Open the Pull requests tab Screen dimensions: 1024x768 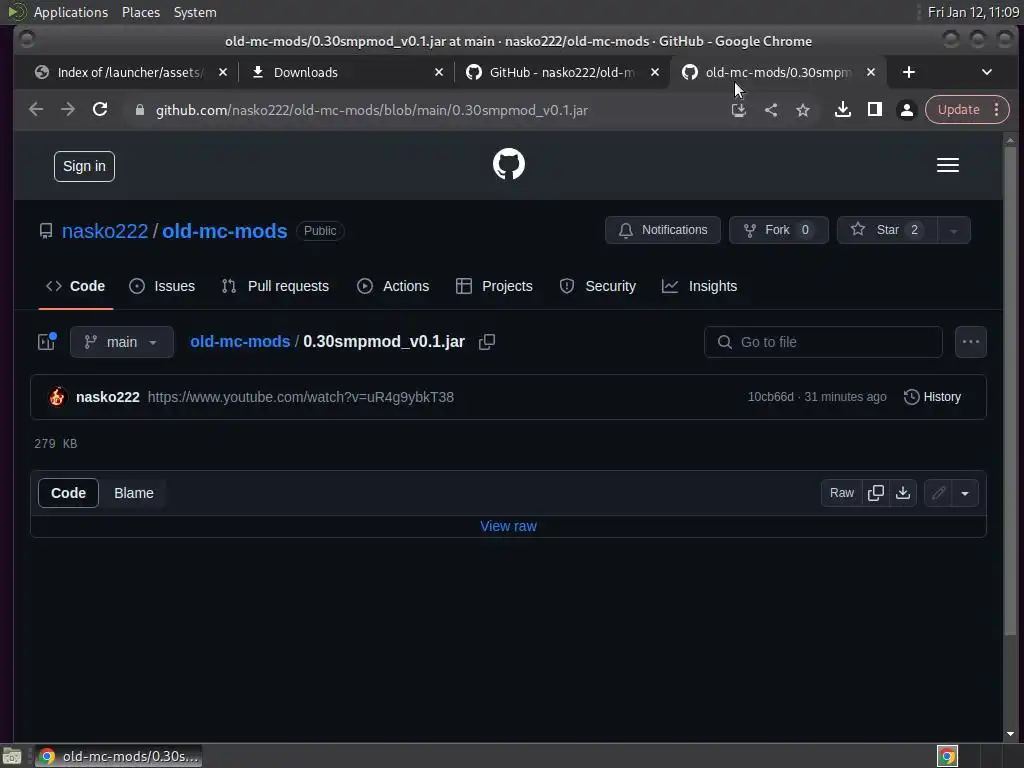tap(275, 286)
